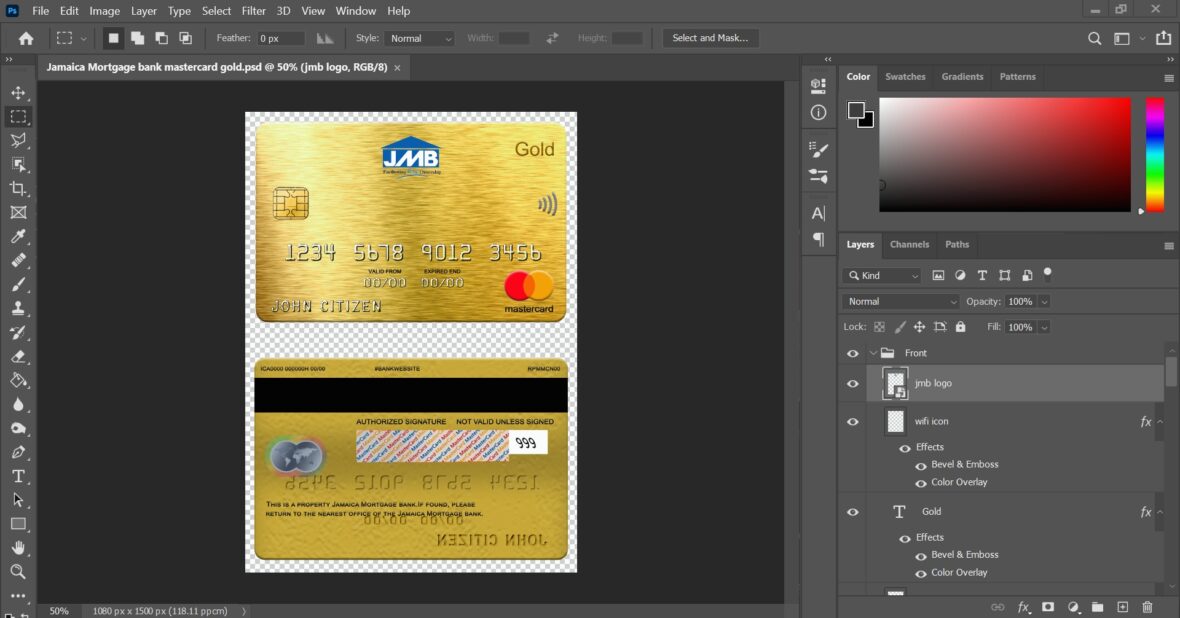
Task: Click the Feather input field
Action: pos(281,38)
